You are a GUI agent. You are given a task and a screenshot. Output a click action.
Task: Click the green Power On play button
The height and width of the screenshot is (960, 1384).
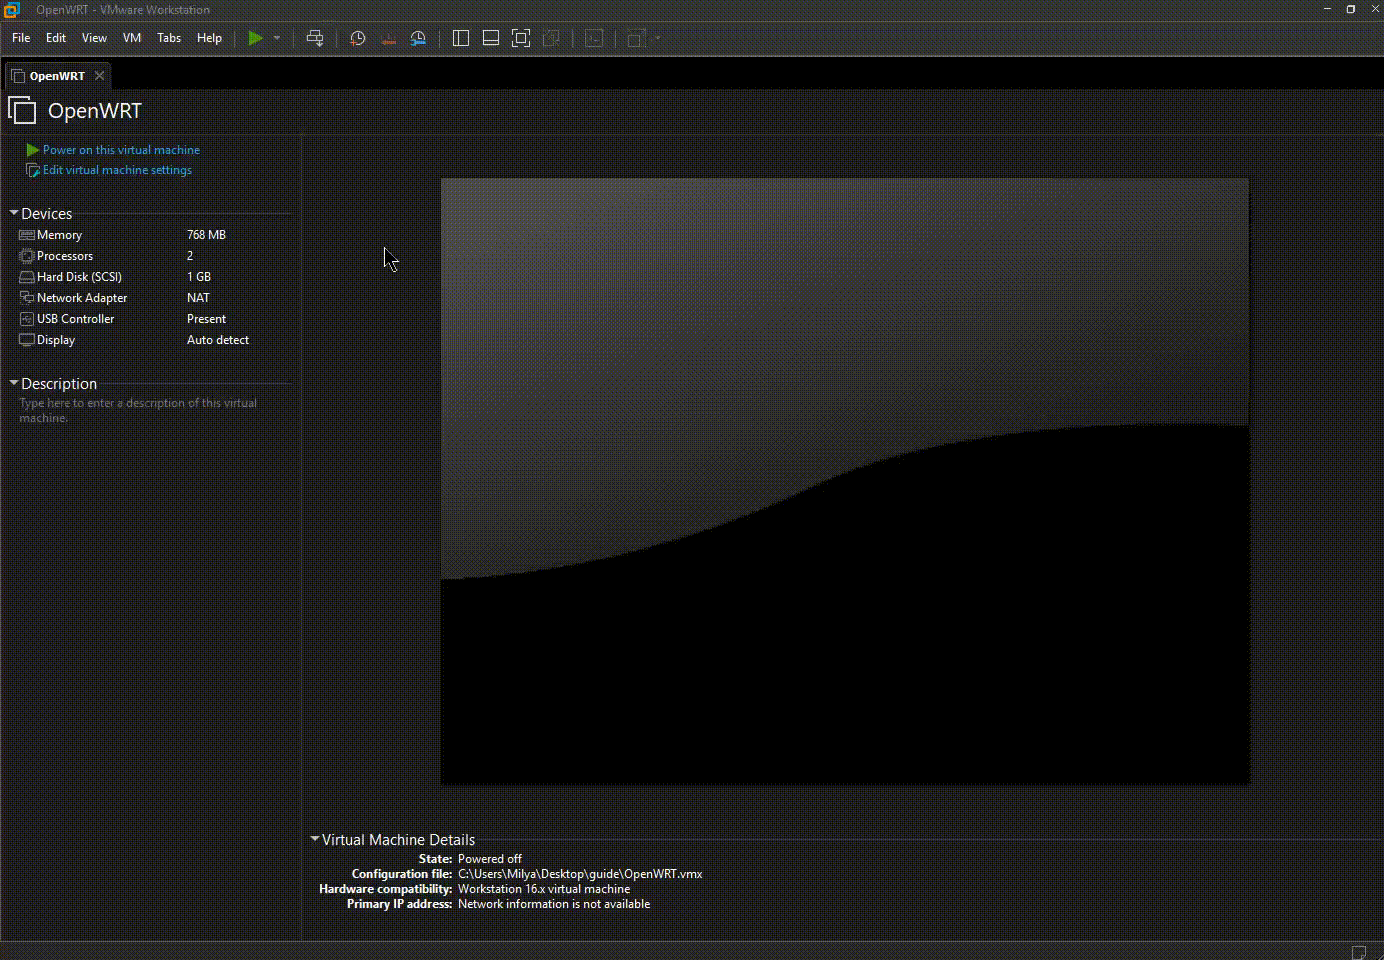256,38
